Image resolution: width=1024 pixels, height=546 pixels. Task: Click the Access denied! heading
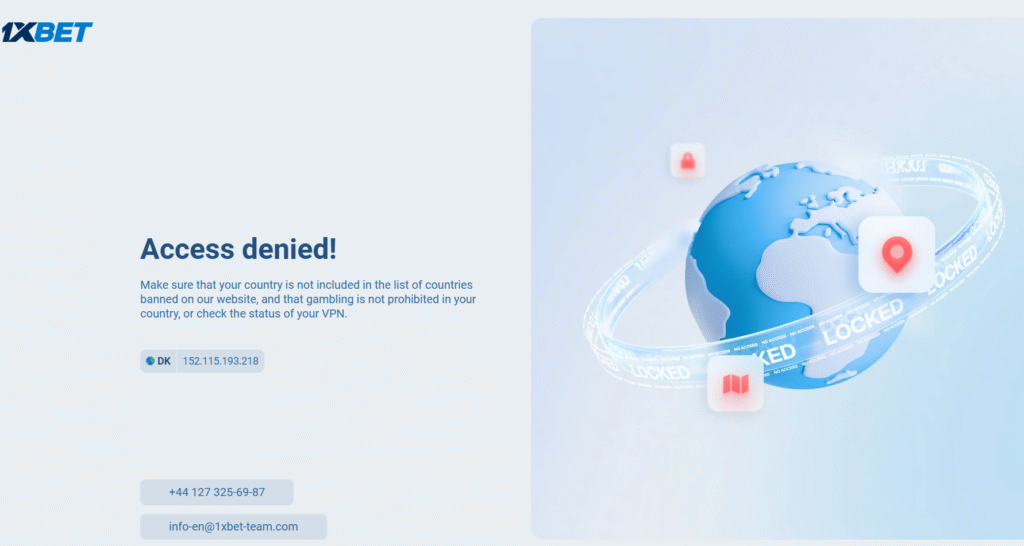click(238, 249)
